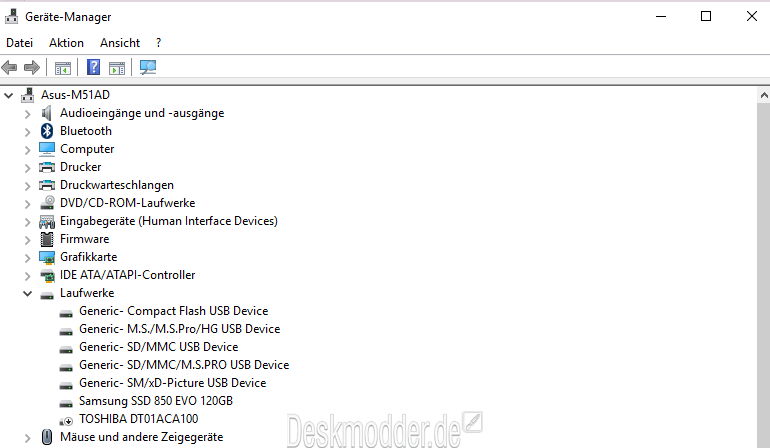Expand the IDE ATA/ATAPI-Controller node
770x448 pixels.
28,275
